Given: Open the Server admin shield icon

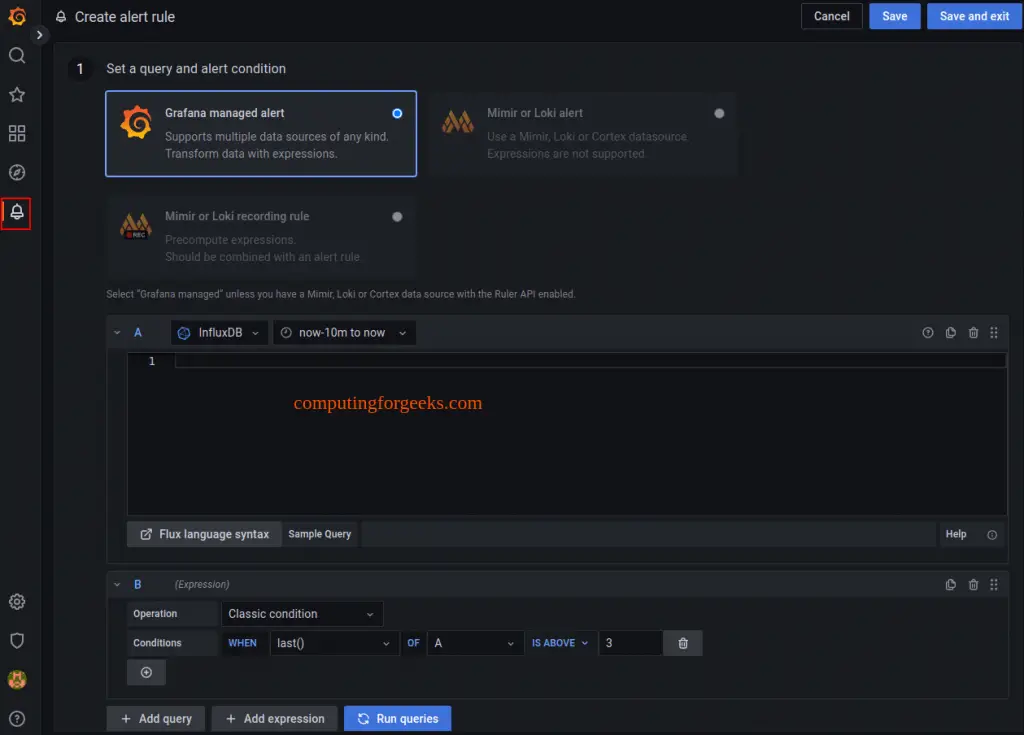Looking at the screenshot, I should (17, 641).
